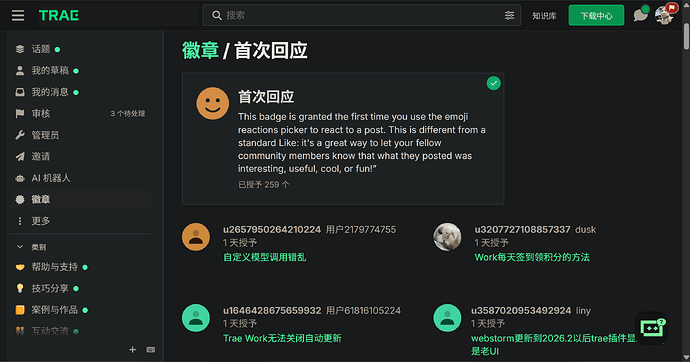690x362 pixels.
Task: Open topic Trae Work无法关闭自动更新
Action: (282, 338)
